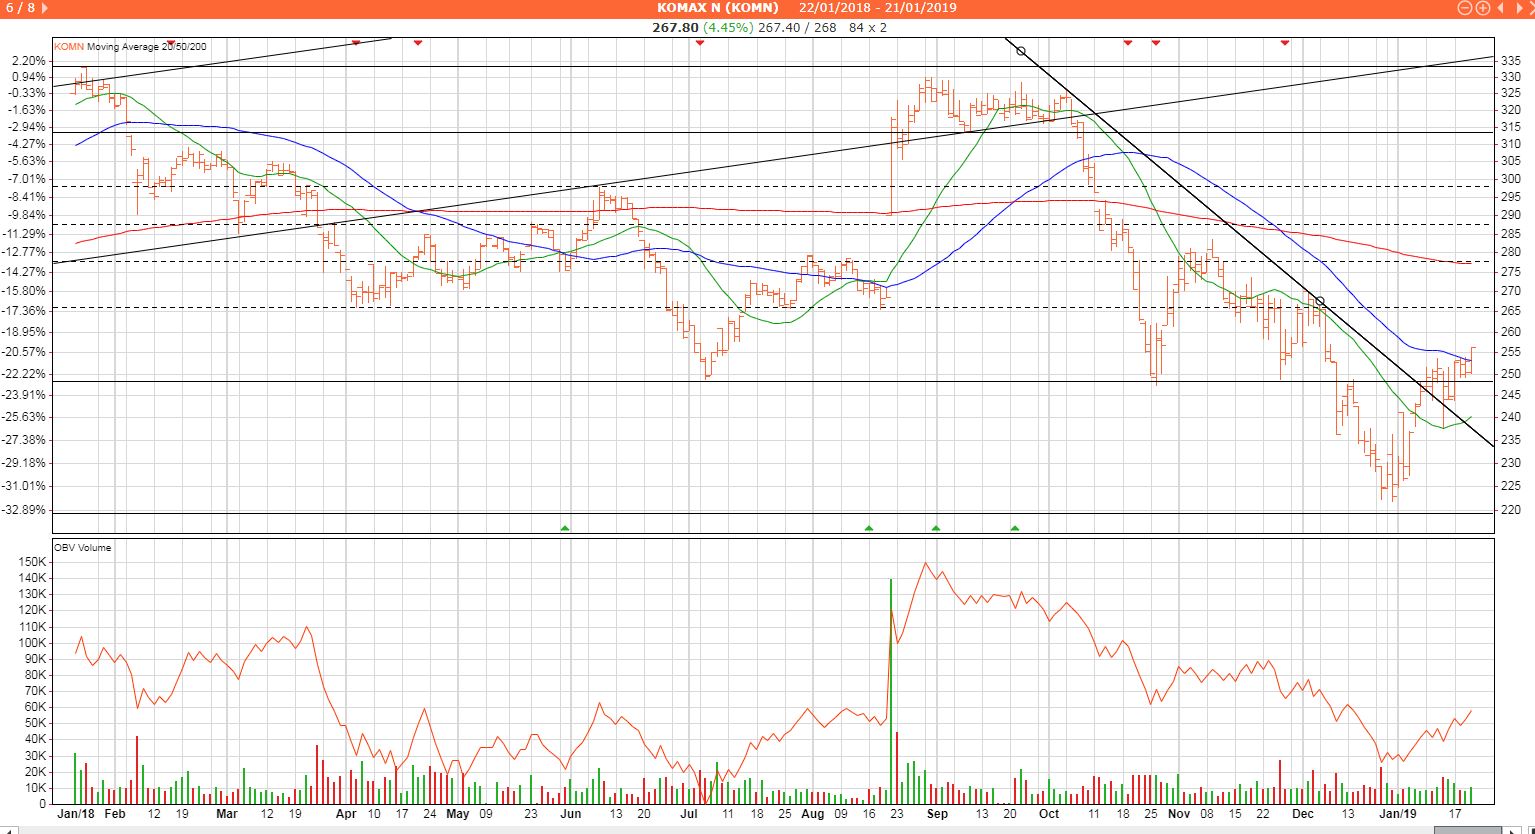Click the KOMAX N (KOMN) title
Screen dimensions: 1535x834
pyautogui.click(x=717, y=8)
